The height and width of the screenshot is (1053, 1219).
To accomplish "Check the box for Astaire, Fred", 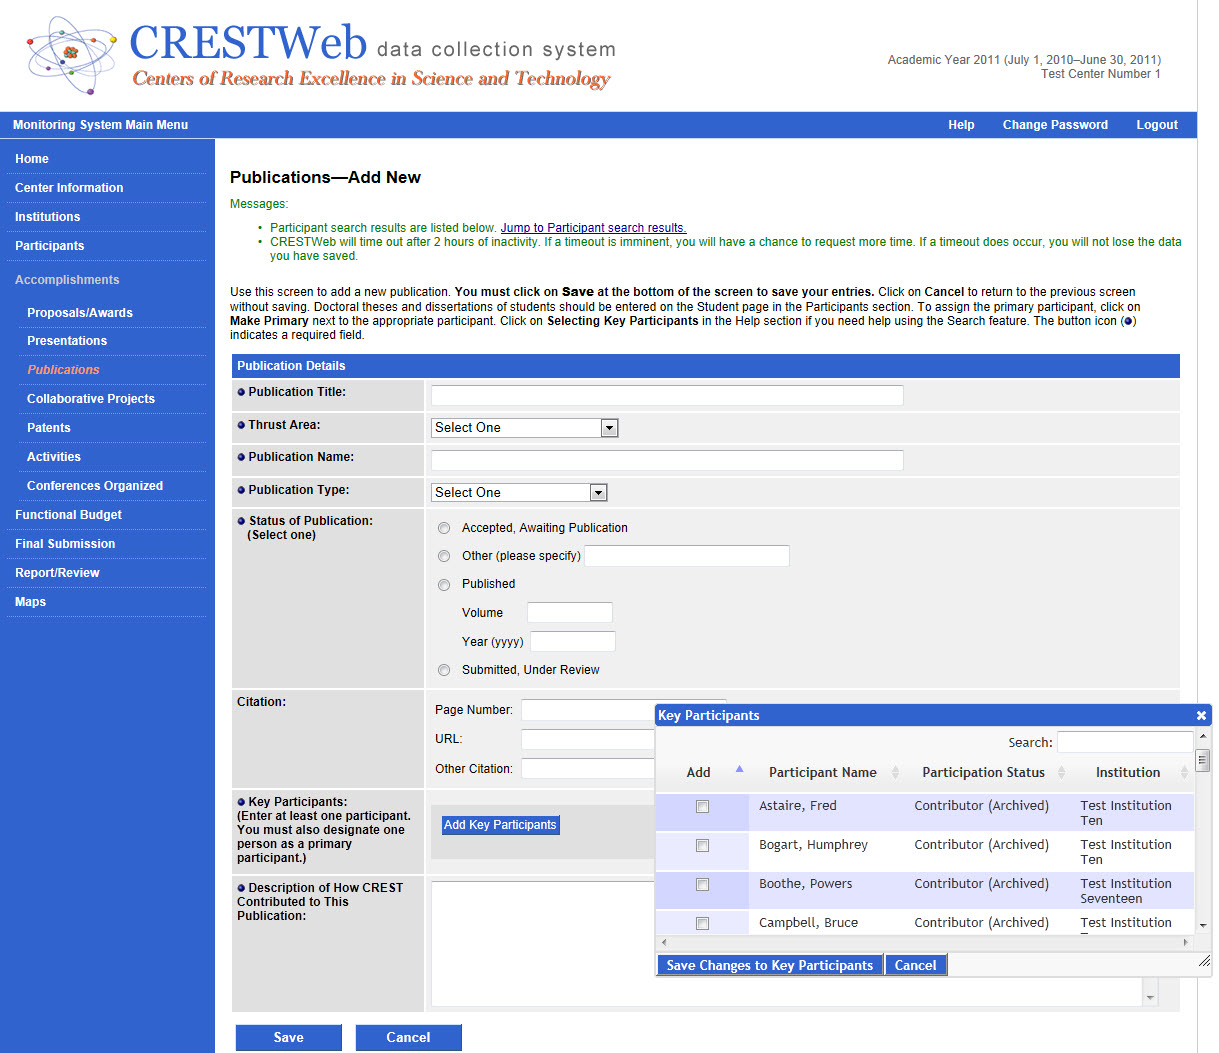I will point(702,807).
